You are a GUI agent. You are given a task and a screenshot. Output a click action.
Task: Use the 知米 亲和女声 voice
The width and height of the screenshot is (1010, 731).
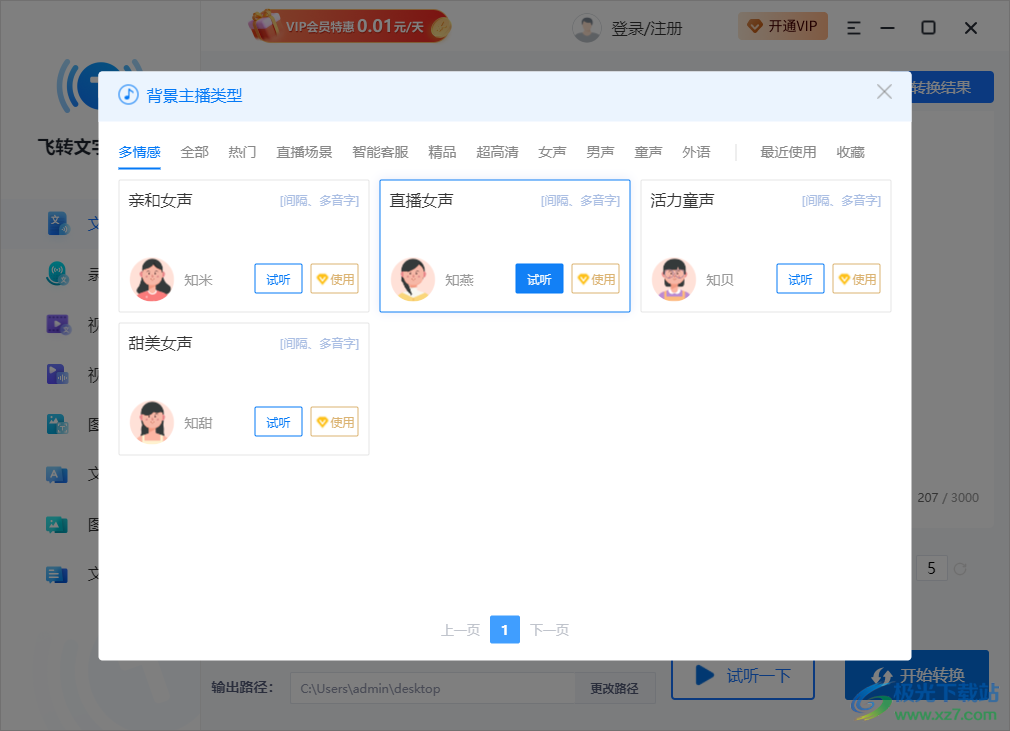(x=334, y=279)
